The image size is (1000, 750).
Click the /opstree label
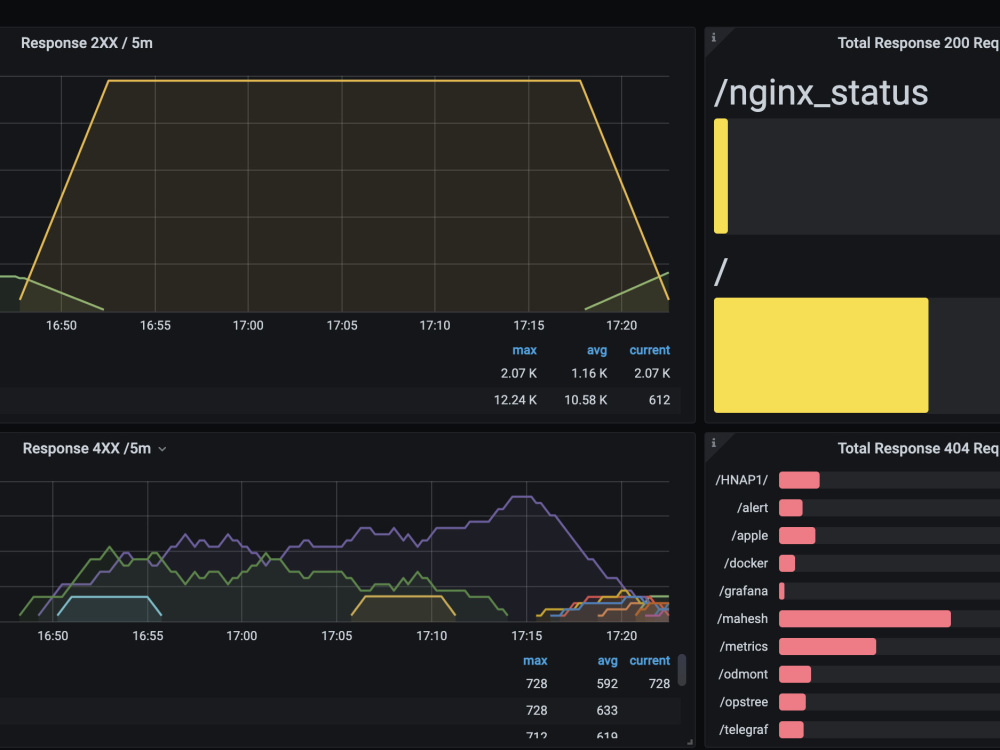744,702
